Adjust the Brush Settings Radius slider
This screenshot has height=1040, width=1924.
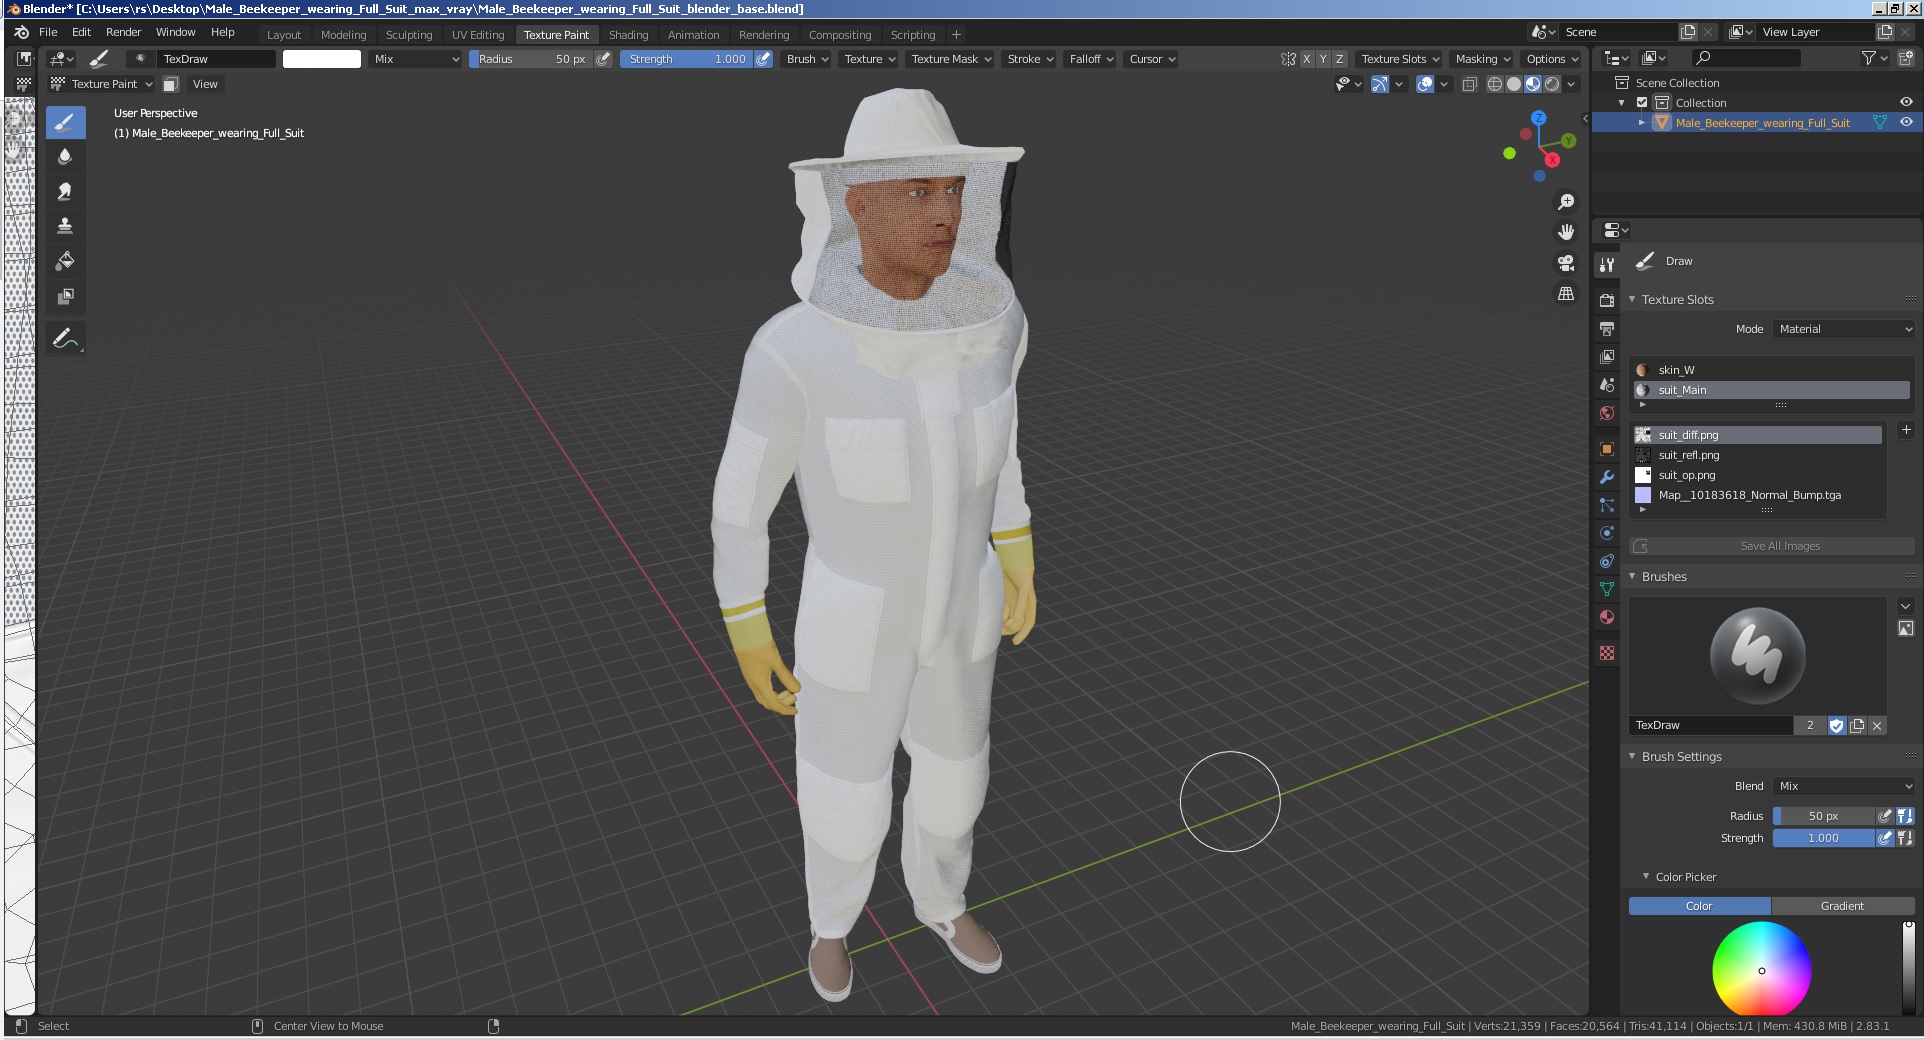pos(1823,816)
